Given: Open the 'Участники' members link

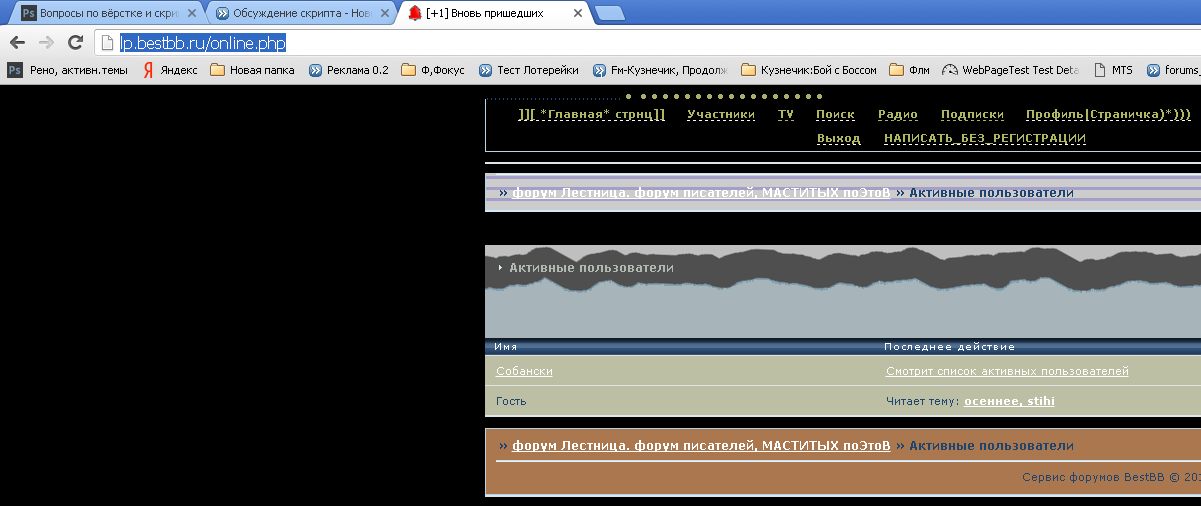Looking at the screenshot, I should pyautogui.click(x=721, y=115).
